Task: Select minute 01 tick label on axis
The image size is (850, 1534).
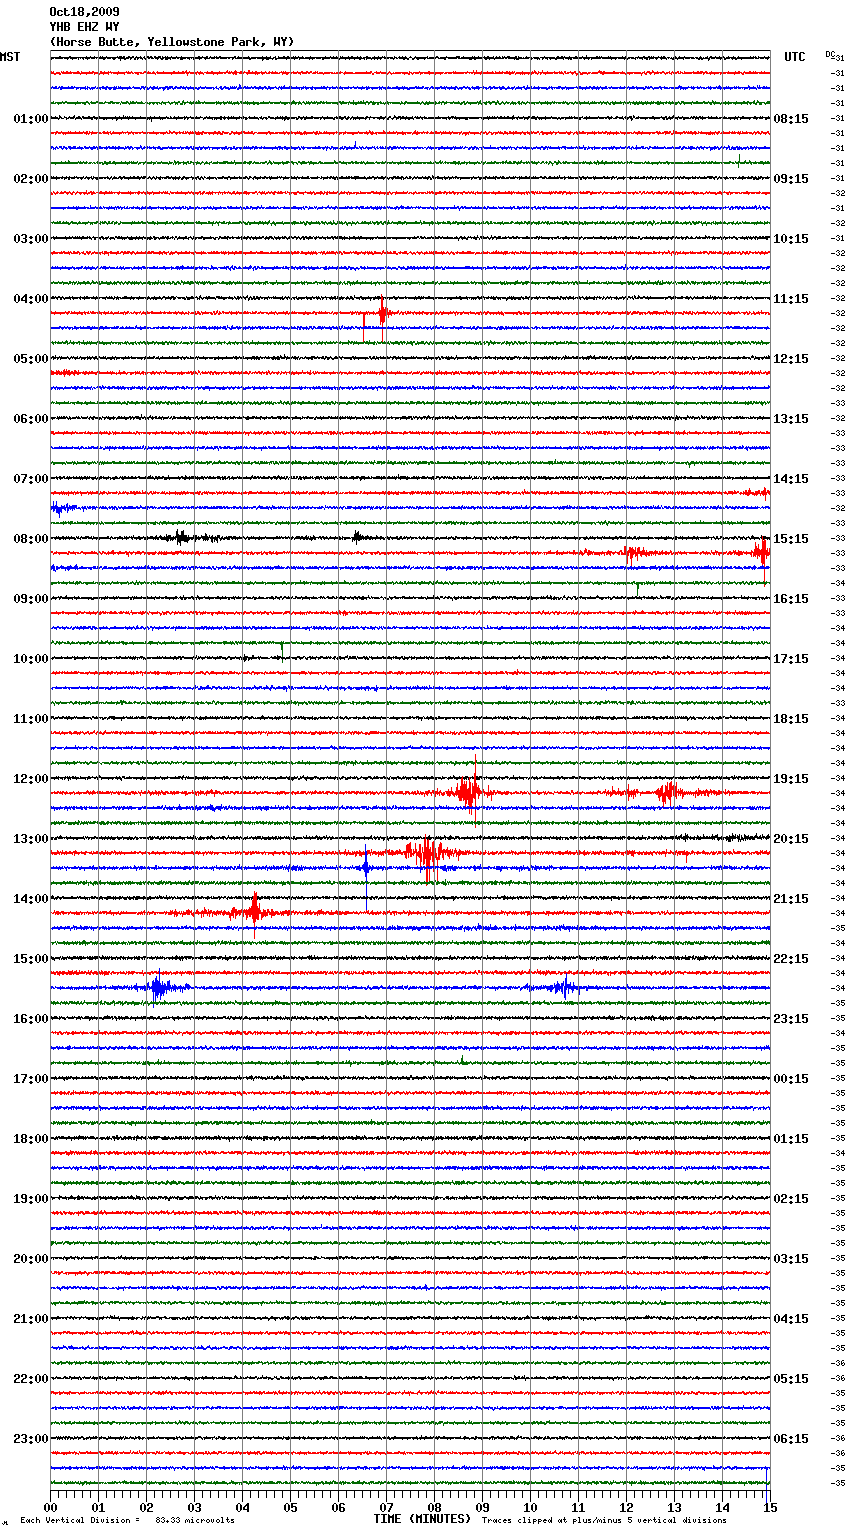Action: click(x=98, y=1507)
